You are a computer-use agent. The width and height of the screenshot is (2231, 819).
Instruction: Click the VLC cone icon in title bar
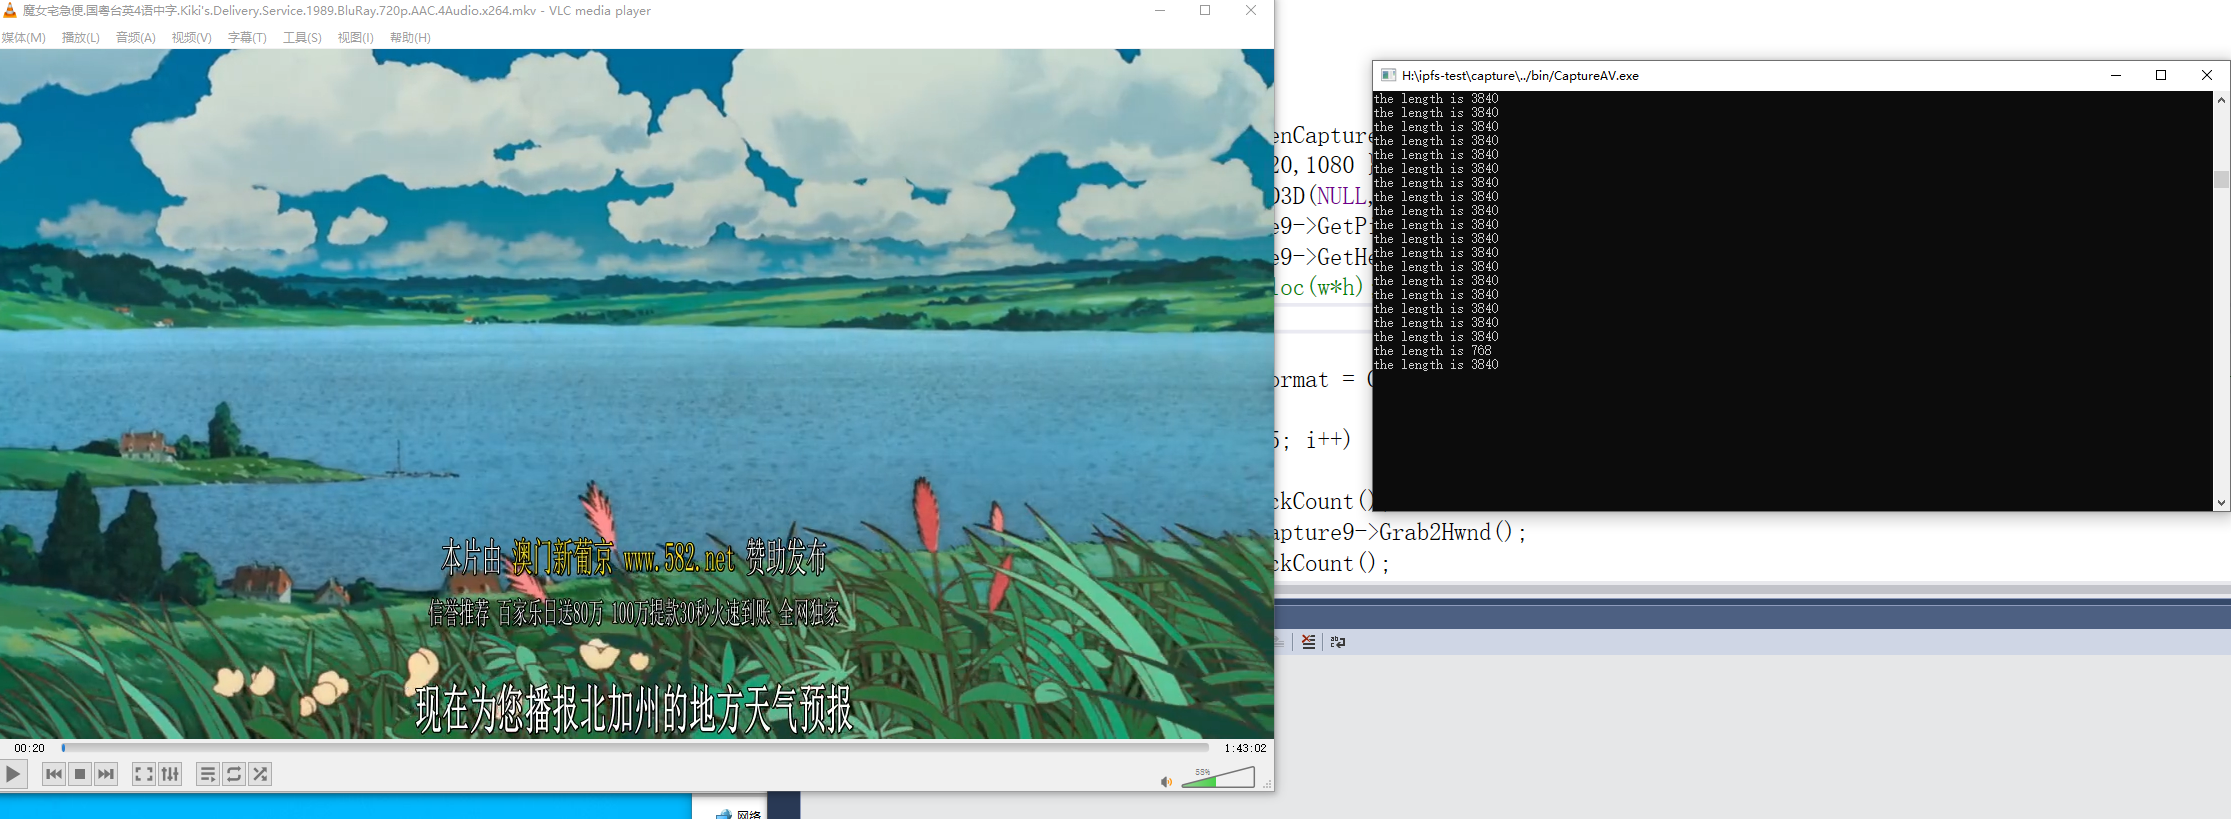click(x=10, y=11)
